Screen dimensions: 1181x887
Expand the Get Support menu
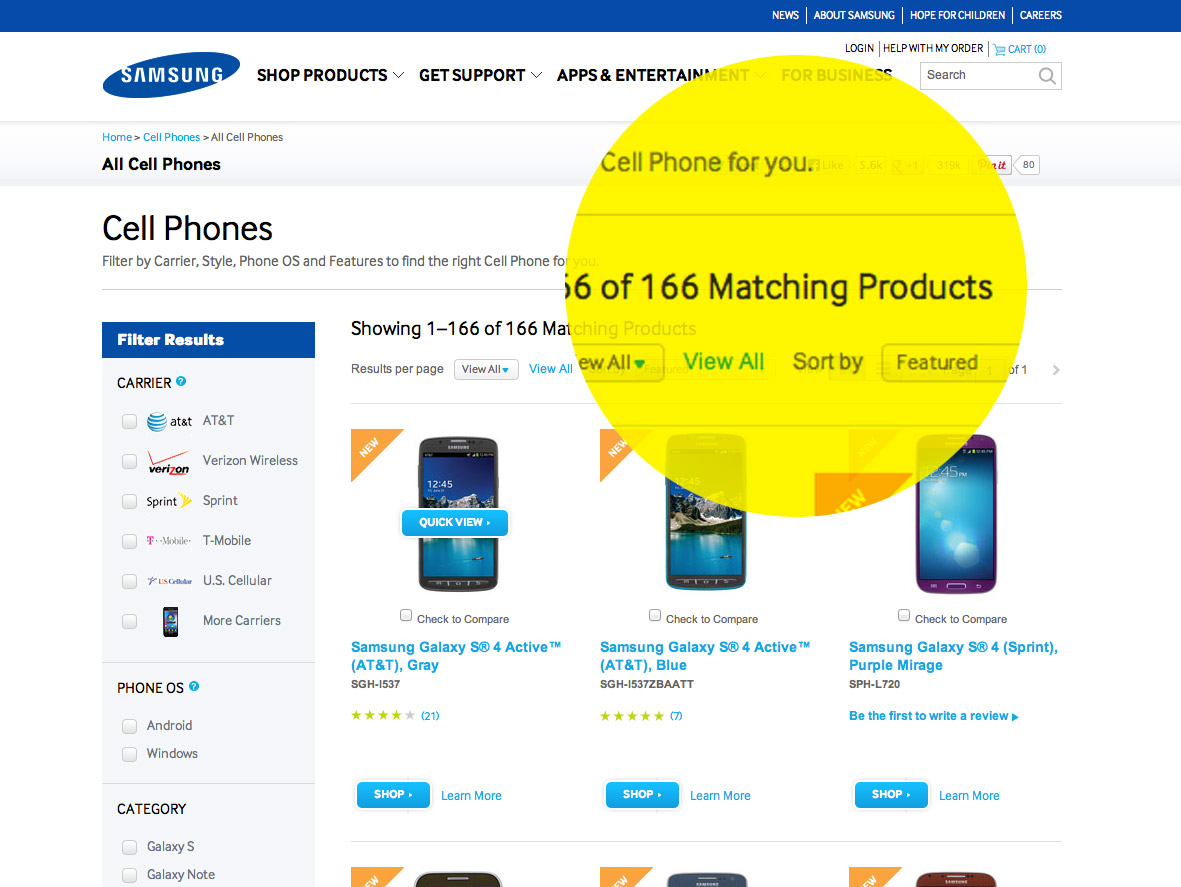(481, 75)
